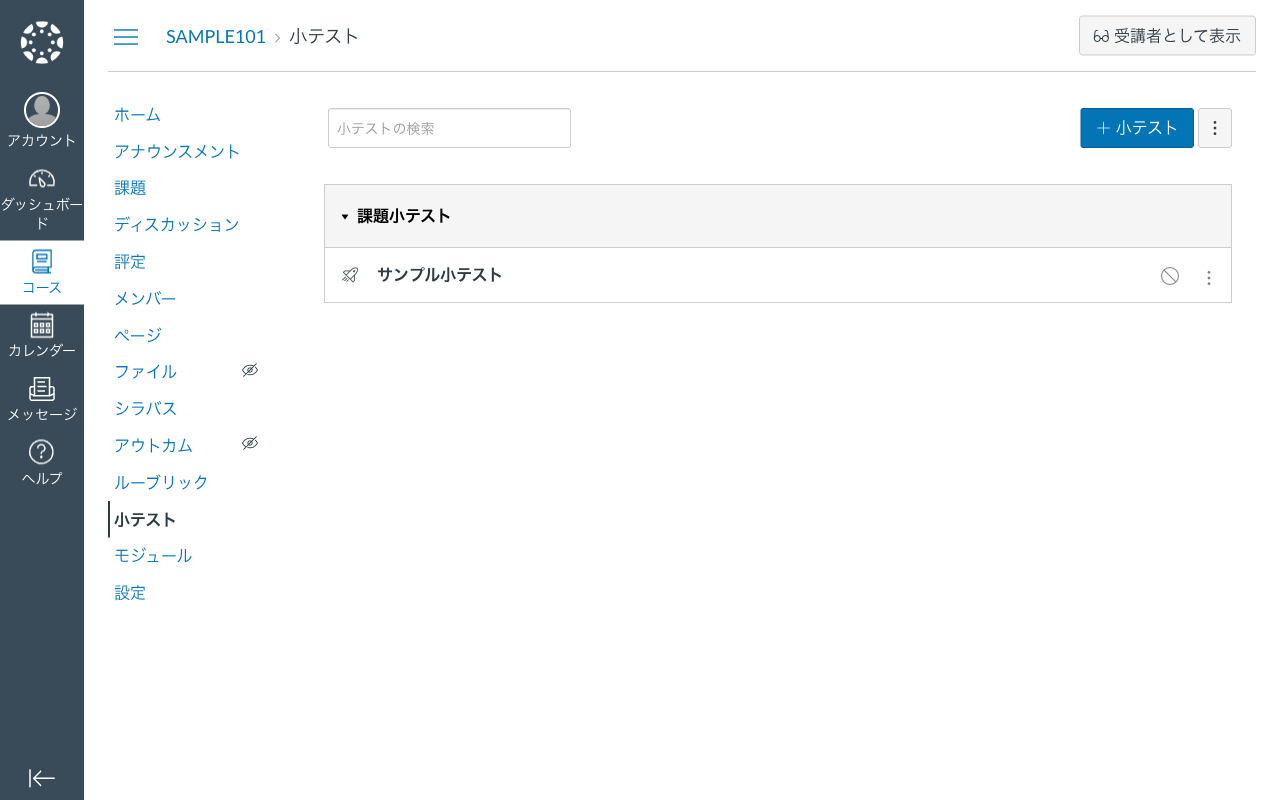Open サンプル小テスト row options menu
The height and width of the screenshot is (800, 1280).
1209,276
